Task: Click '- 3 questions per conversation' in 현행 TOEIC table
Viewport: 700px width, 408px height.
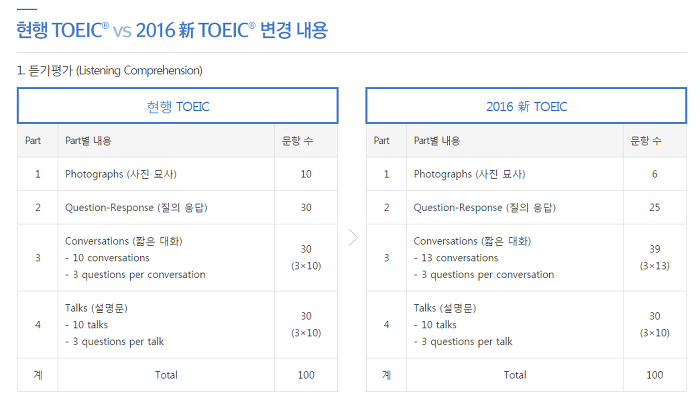Action: click(135, 275)
